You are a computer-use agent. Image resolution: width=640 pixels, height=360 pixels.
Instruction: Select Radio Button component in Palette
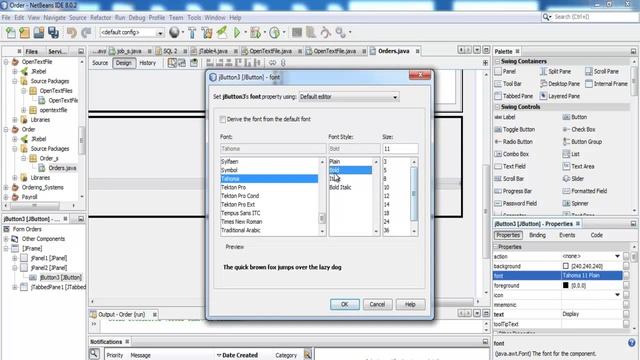[513, 142]
